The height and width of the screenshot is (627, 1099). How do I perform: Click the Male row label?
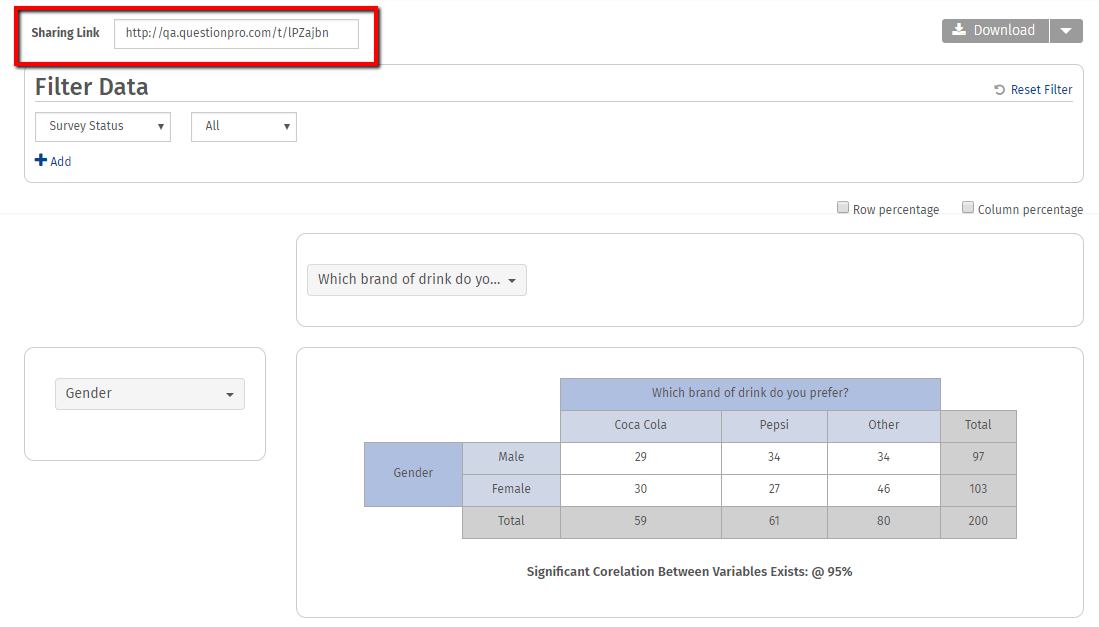click(x=511, y=457)
